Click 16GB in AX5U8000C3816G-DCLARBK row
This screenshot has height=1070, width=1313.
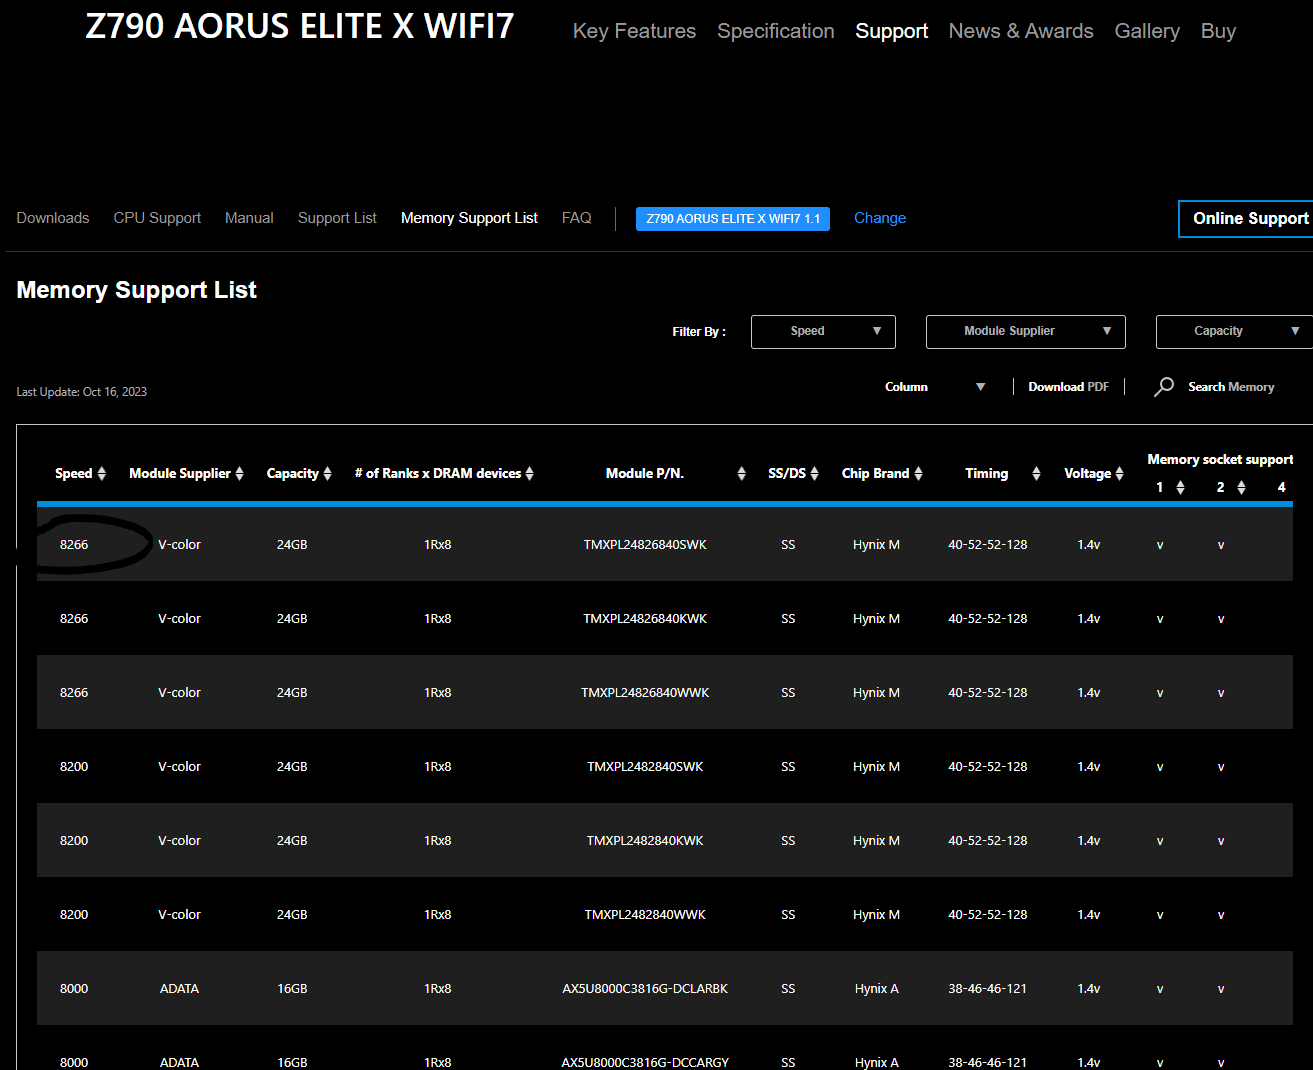click(x=292, y=989)
